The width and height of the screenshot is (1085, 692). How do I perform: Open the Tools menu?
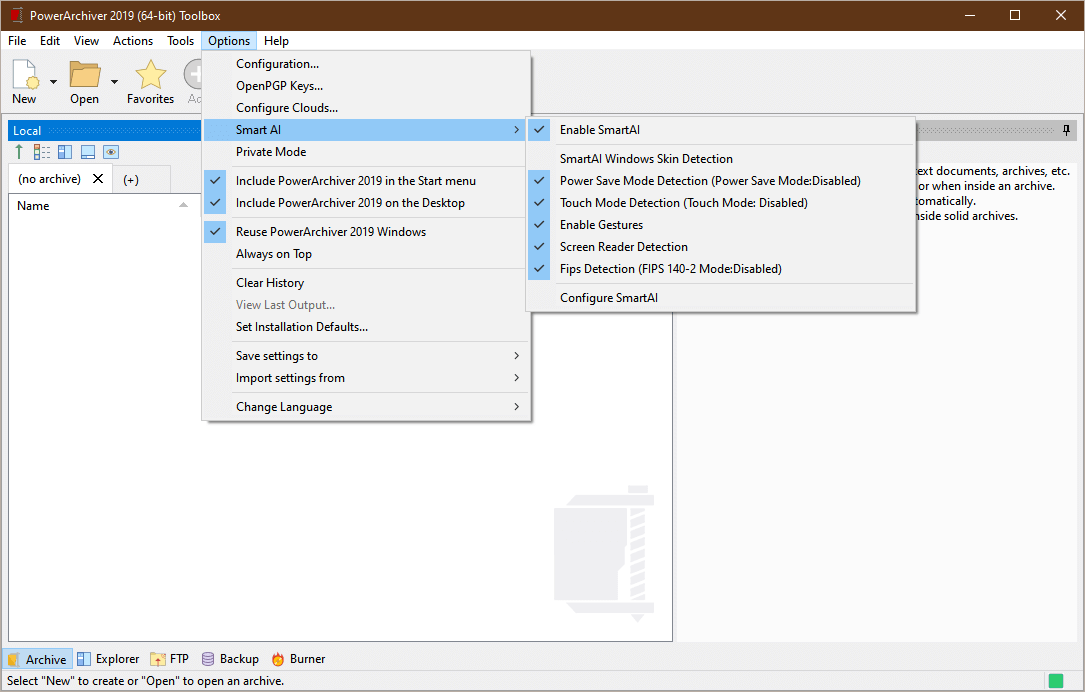[x=181, y=41]
